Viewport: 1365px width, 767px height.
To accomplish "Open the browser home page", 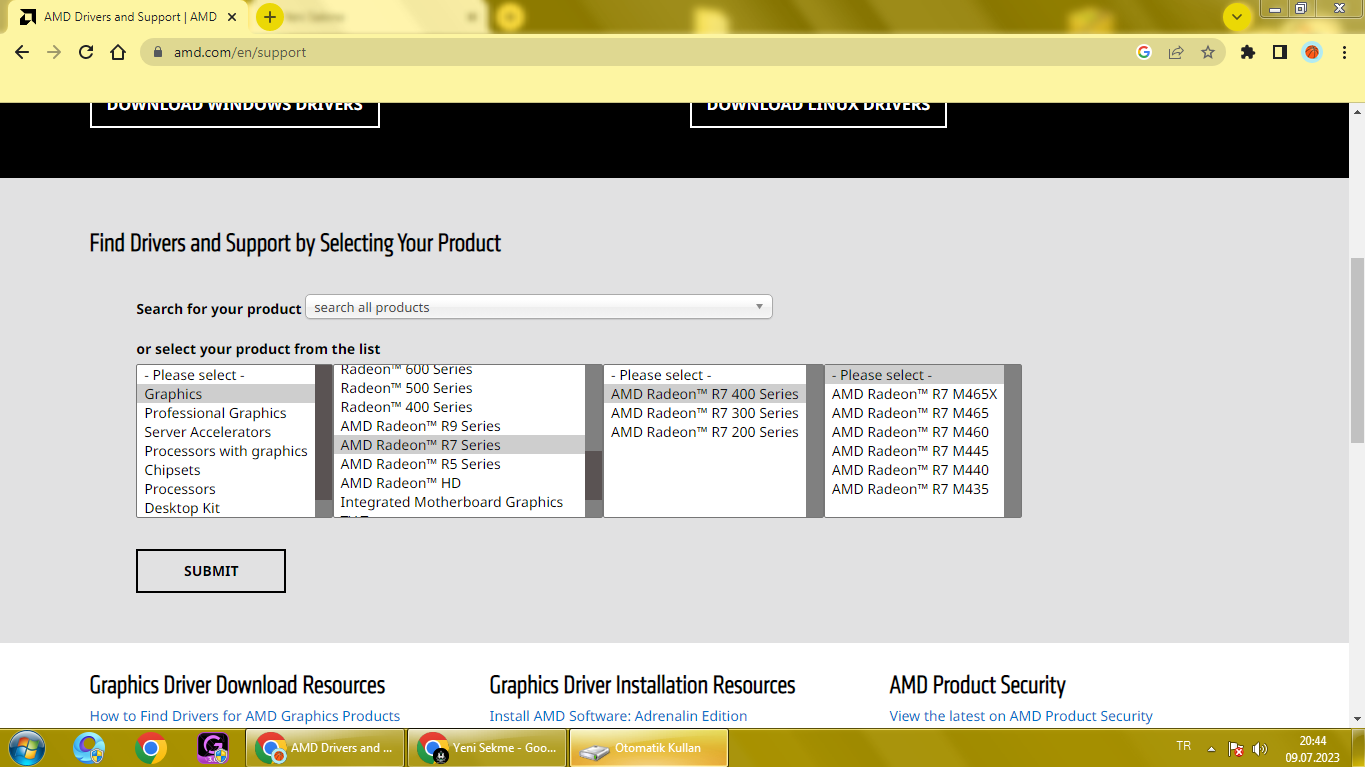I will point(118,52).
